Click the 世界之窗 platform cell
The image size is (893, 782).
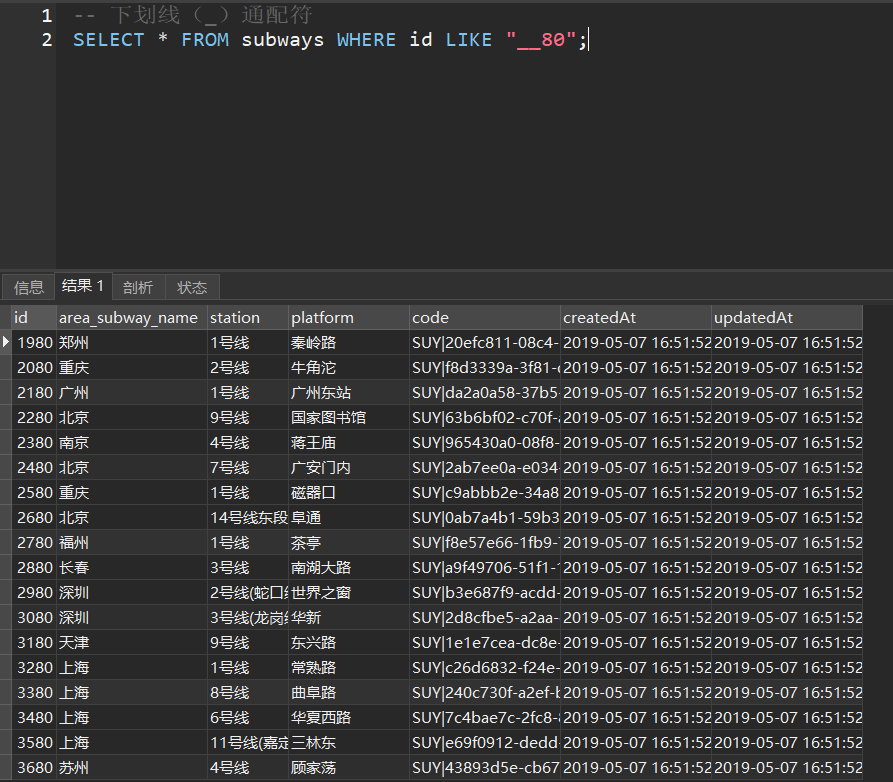(349, 593)
